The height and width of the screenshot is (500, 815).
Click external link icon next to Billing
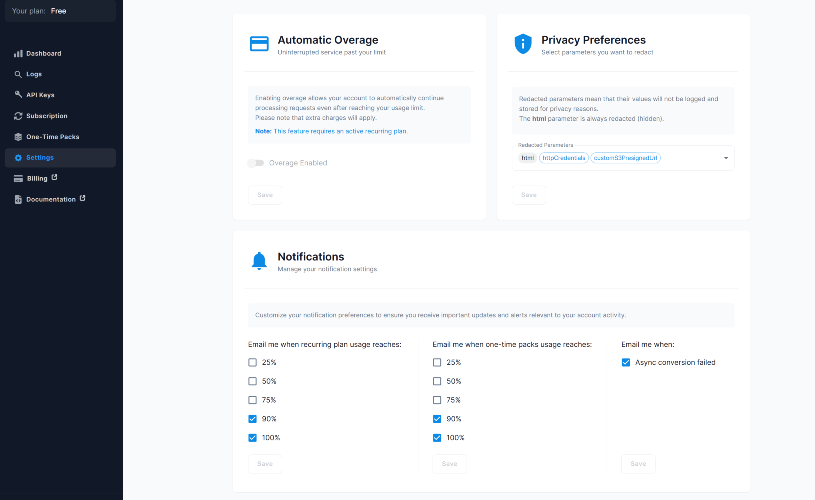click(54, 177)
